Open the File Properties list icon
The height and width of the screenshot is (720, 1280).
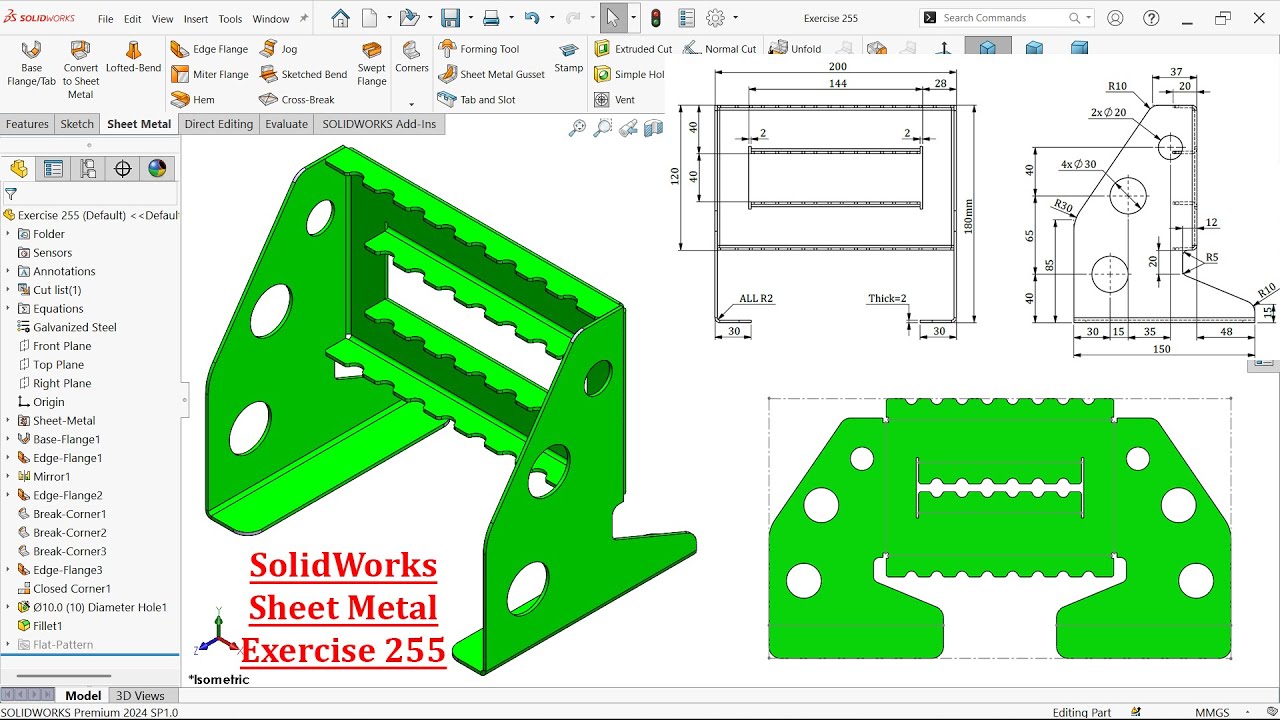click(686, 18)
